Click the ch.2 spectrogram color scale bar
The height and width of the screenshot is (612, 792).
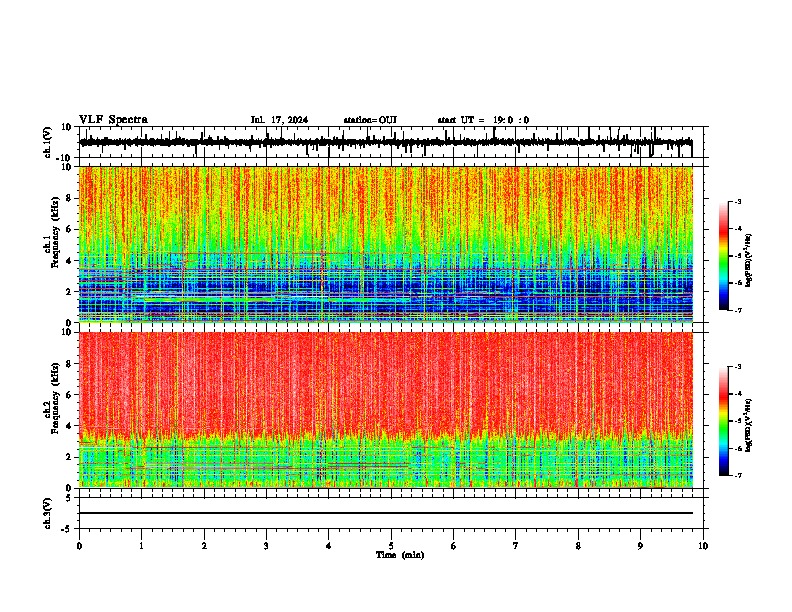pyautogui.click(x=724, y=421)
